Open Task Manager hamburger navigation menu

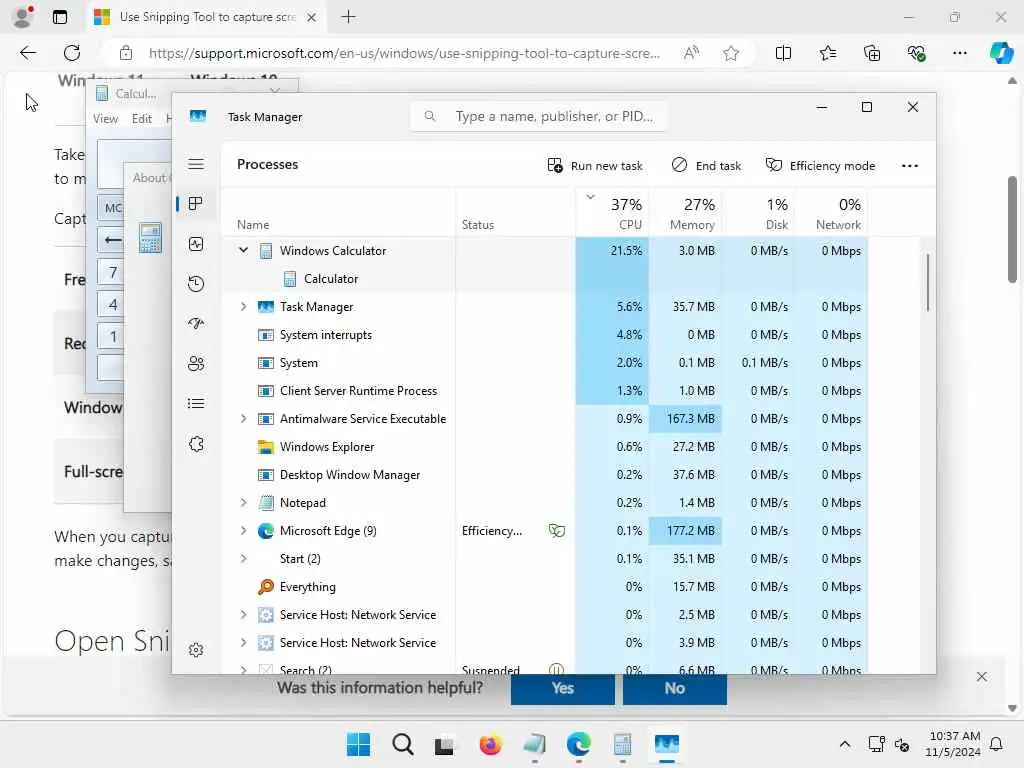click(x=196, y=164)
